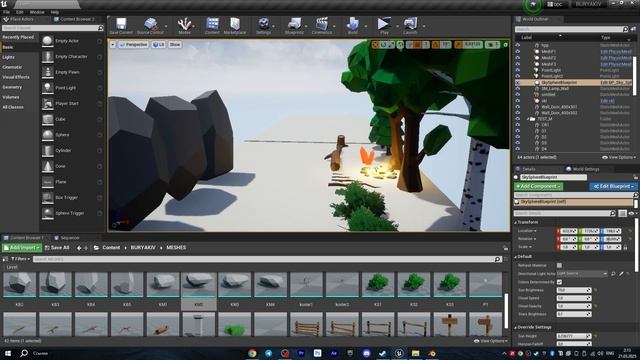Viewport: 640px width, 360px height.
Task: Open the Source Control toolbar icon
Action: pos(150,24)
